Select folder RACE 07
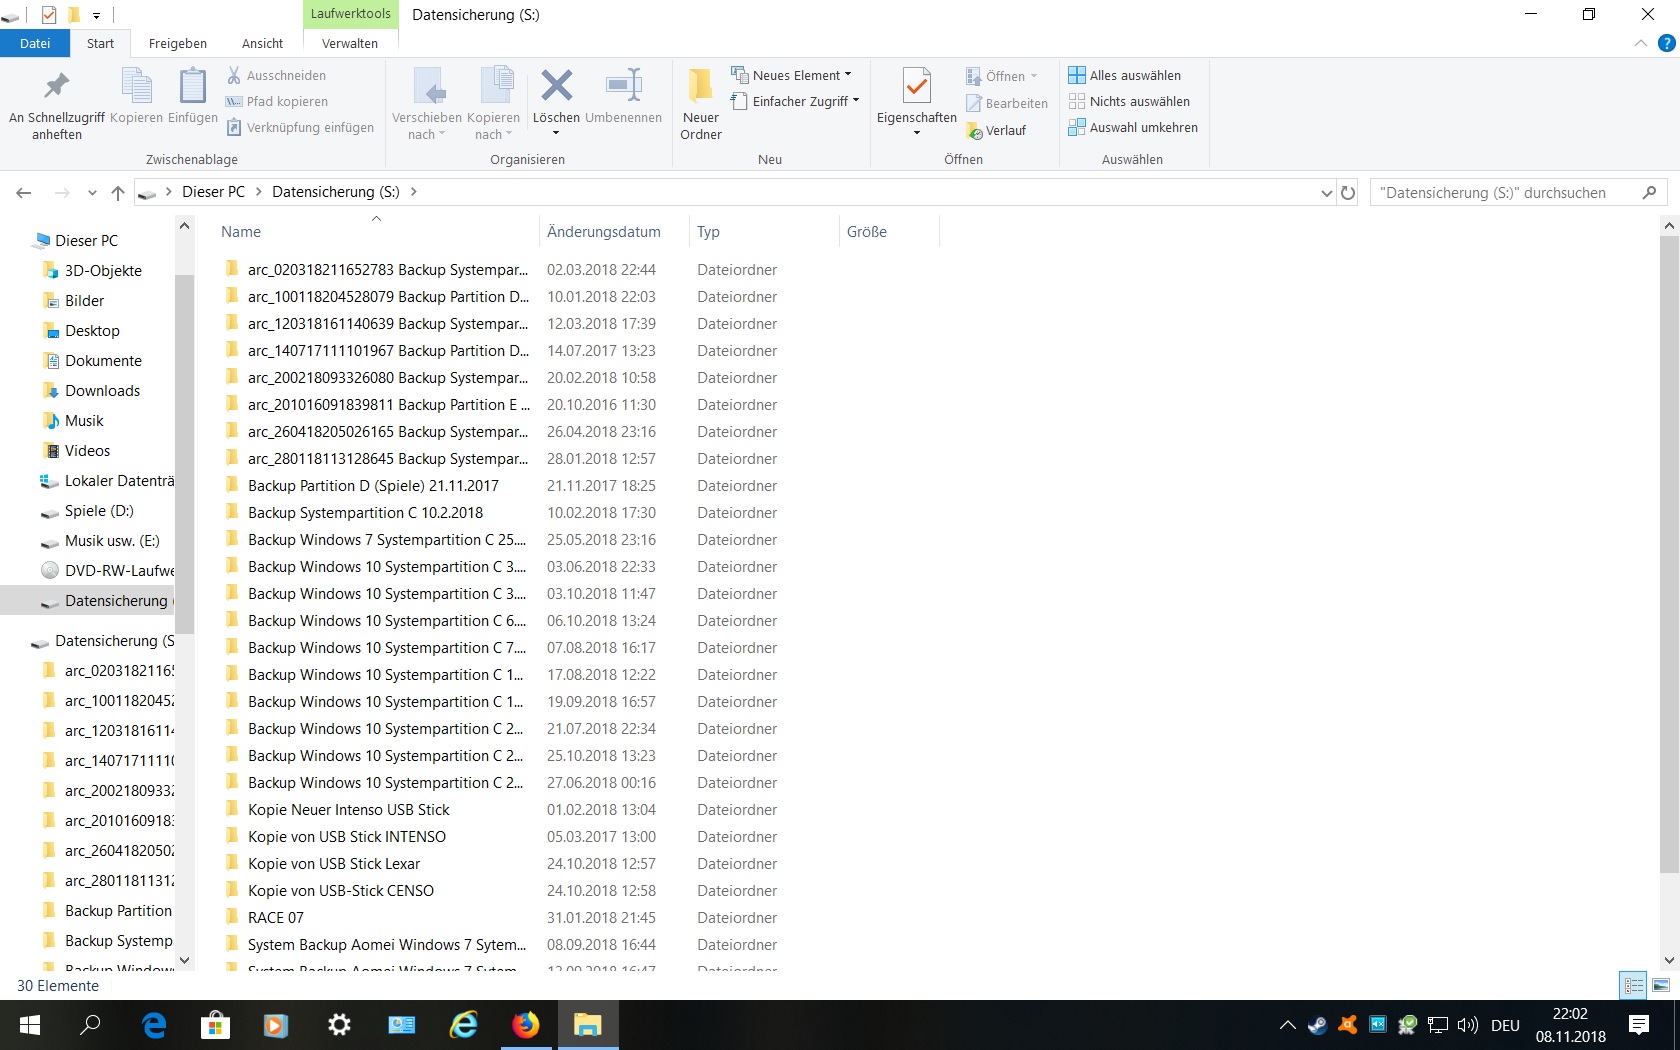This screenshot has height=1050, width=1680. 276,917
